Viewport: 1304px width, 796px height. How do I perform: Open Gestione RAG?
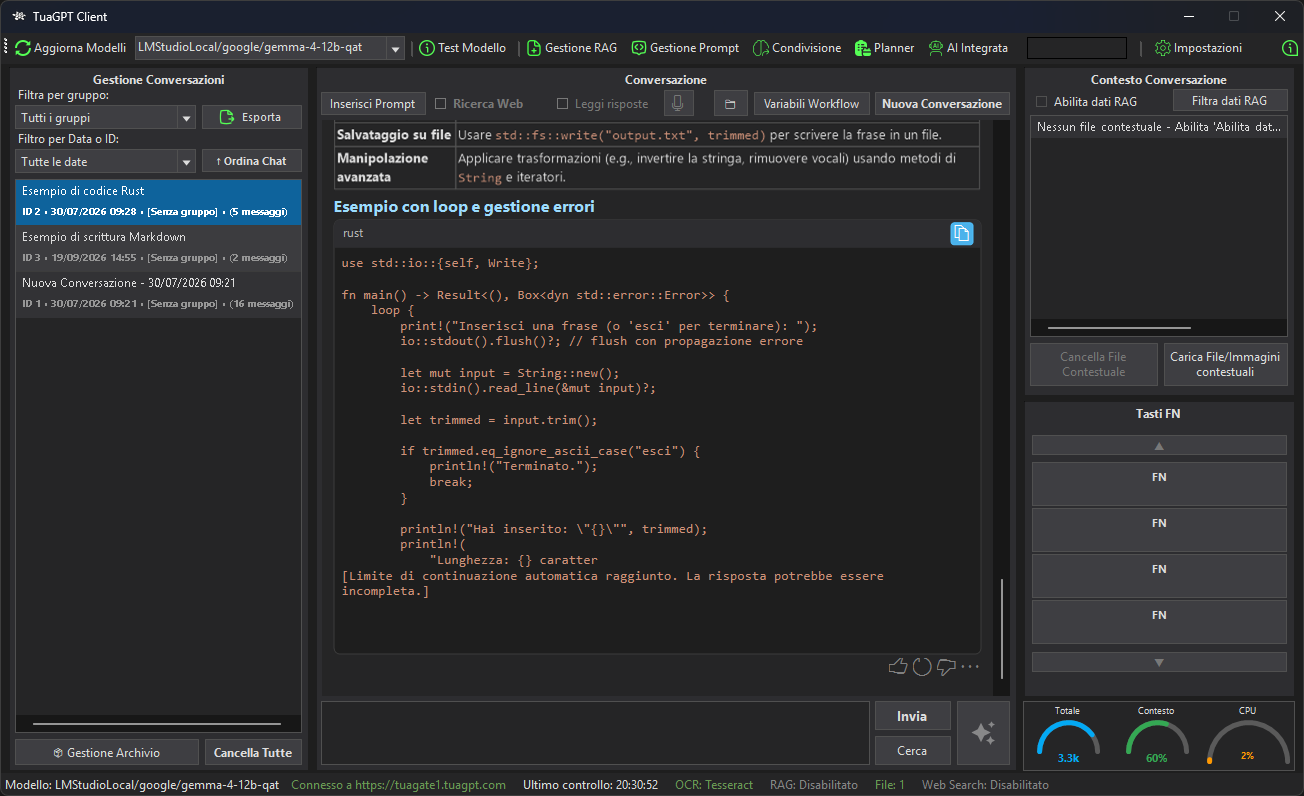click(572, 48)
